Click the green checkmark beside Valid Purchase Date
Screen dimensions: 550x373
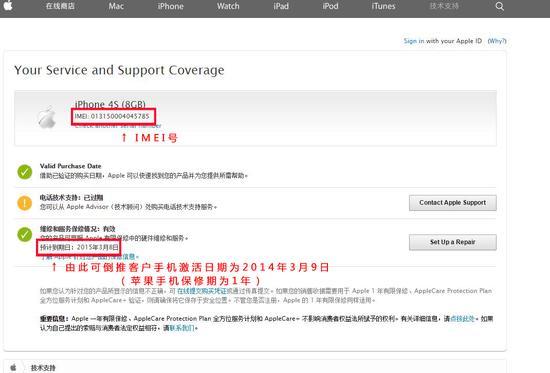coord(25,172)
